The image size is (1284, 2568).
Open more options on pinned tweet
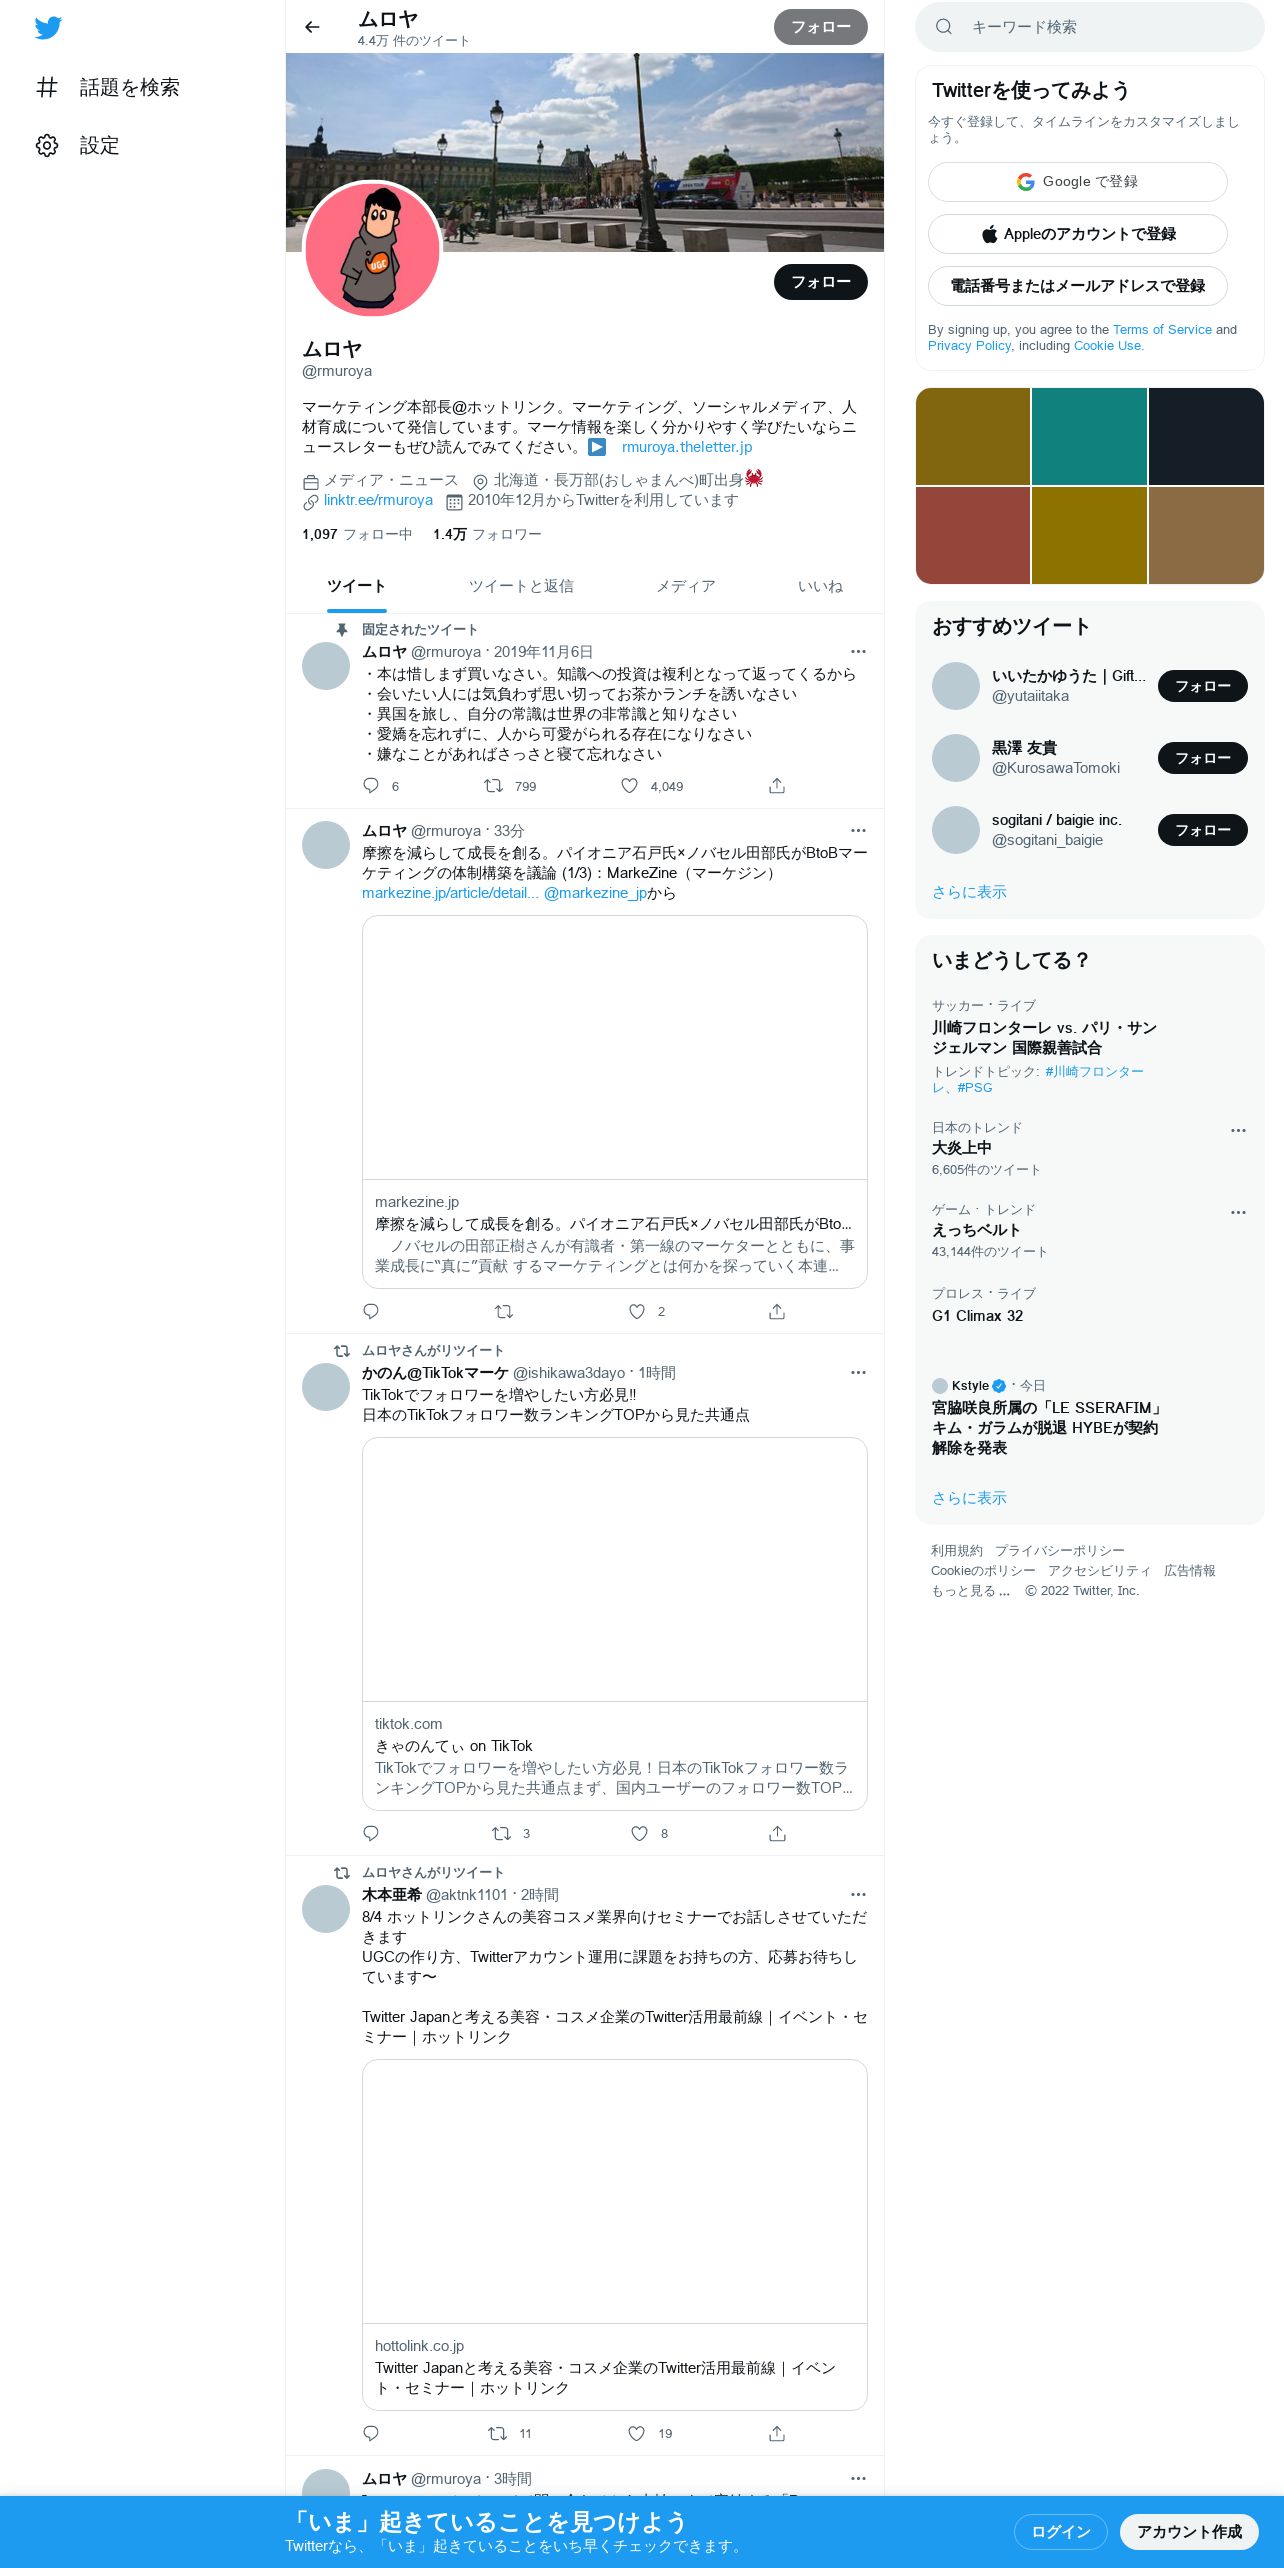(x=858, y=652)
